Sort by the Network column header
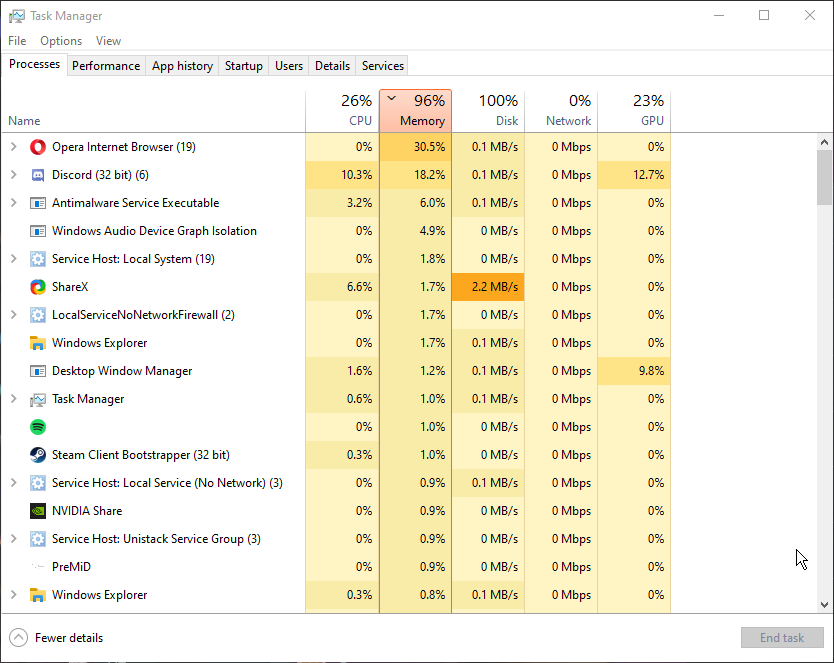834x663 pixels. 561,111
